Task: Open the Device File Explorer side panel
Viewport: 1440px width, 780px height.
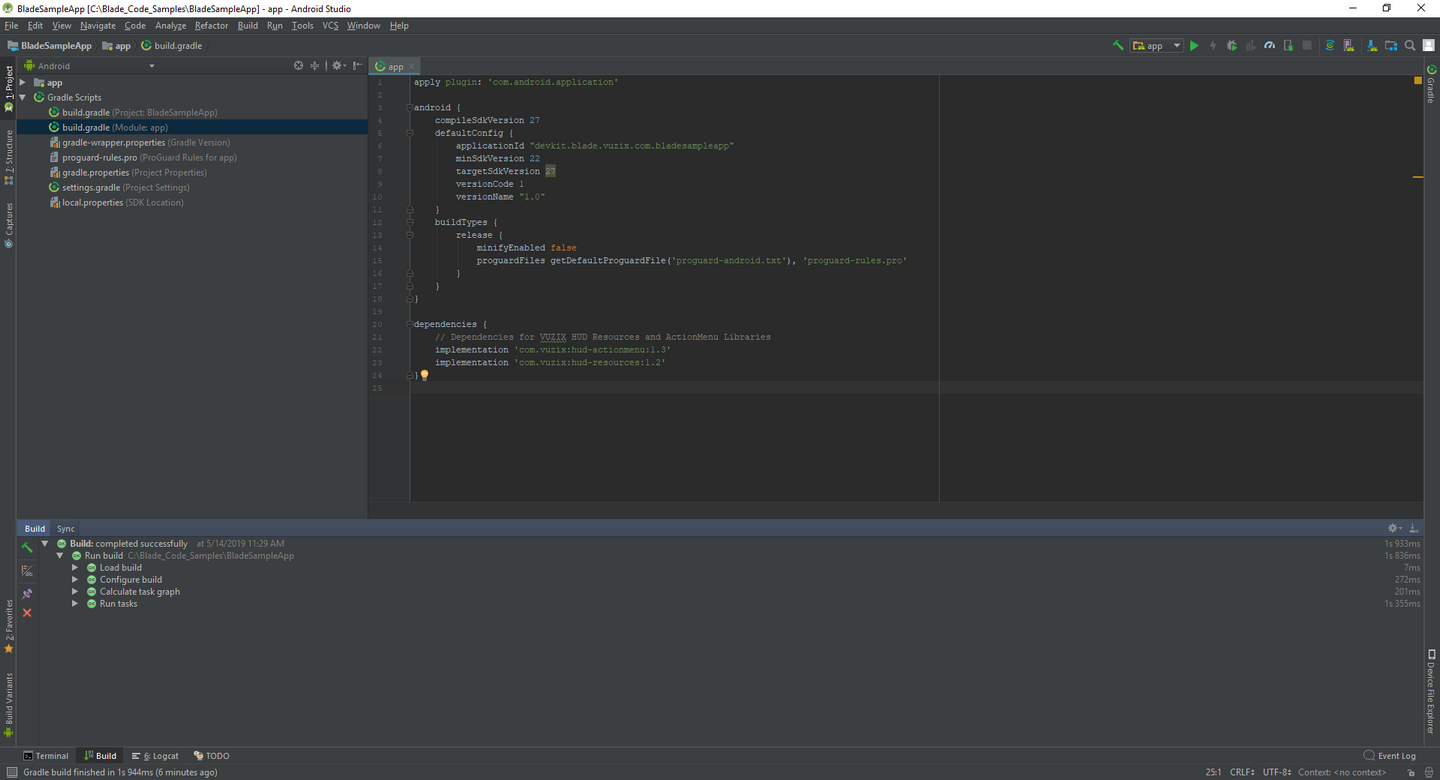Action: pos(1431,692)
